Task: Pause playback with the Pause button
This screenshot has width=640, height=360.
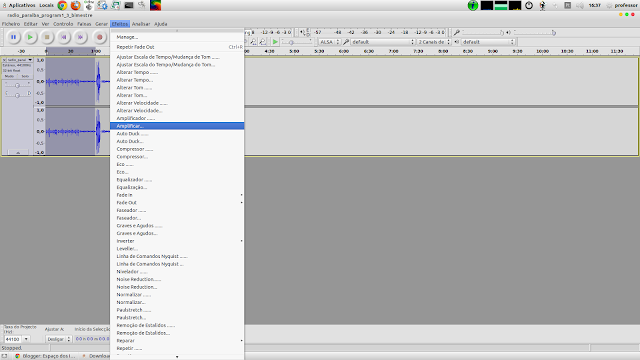Action: coord(13,37)
